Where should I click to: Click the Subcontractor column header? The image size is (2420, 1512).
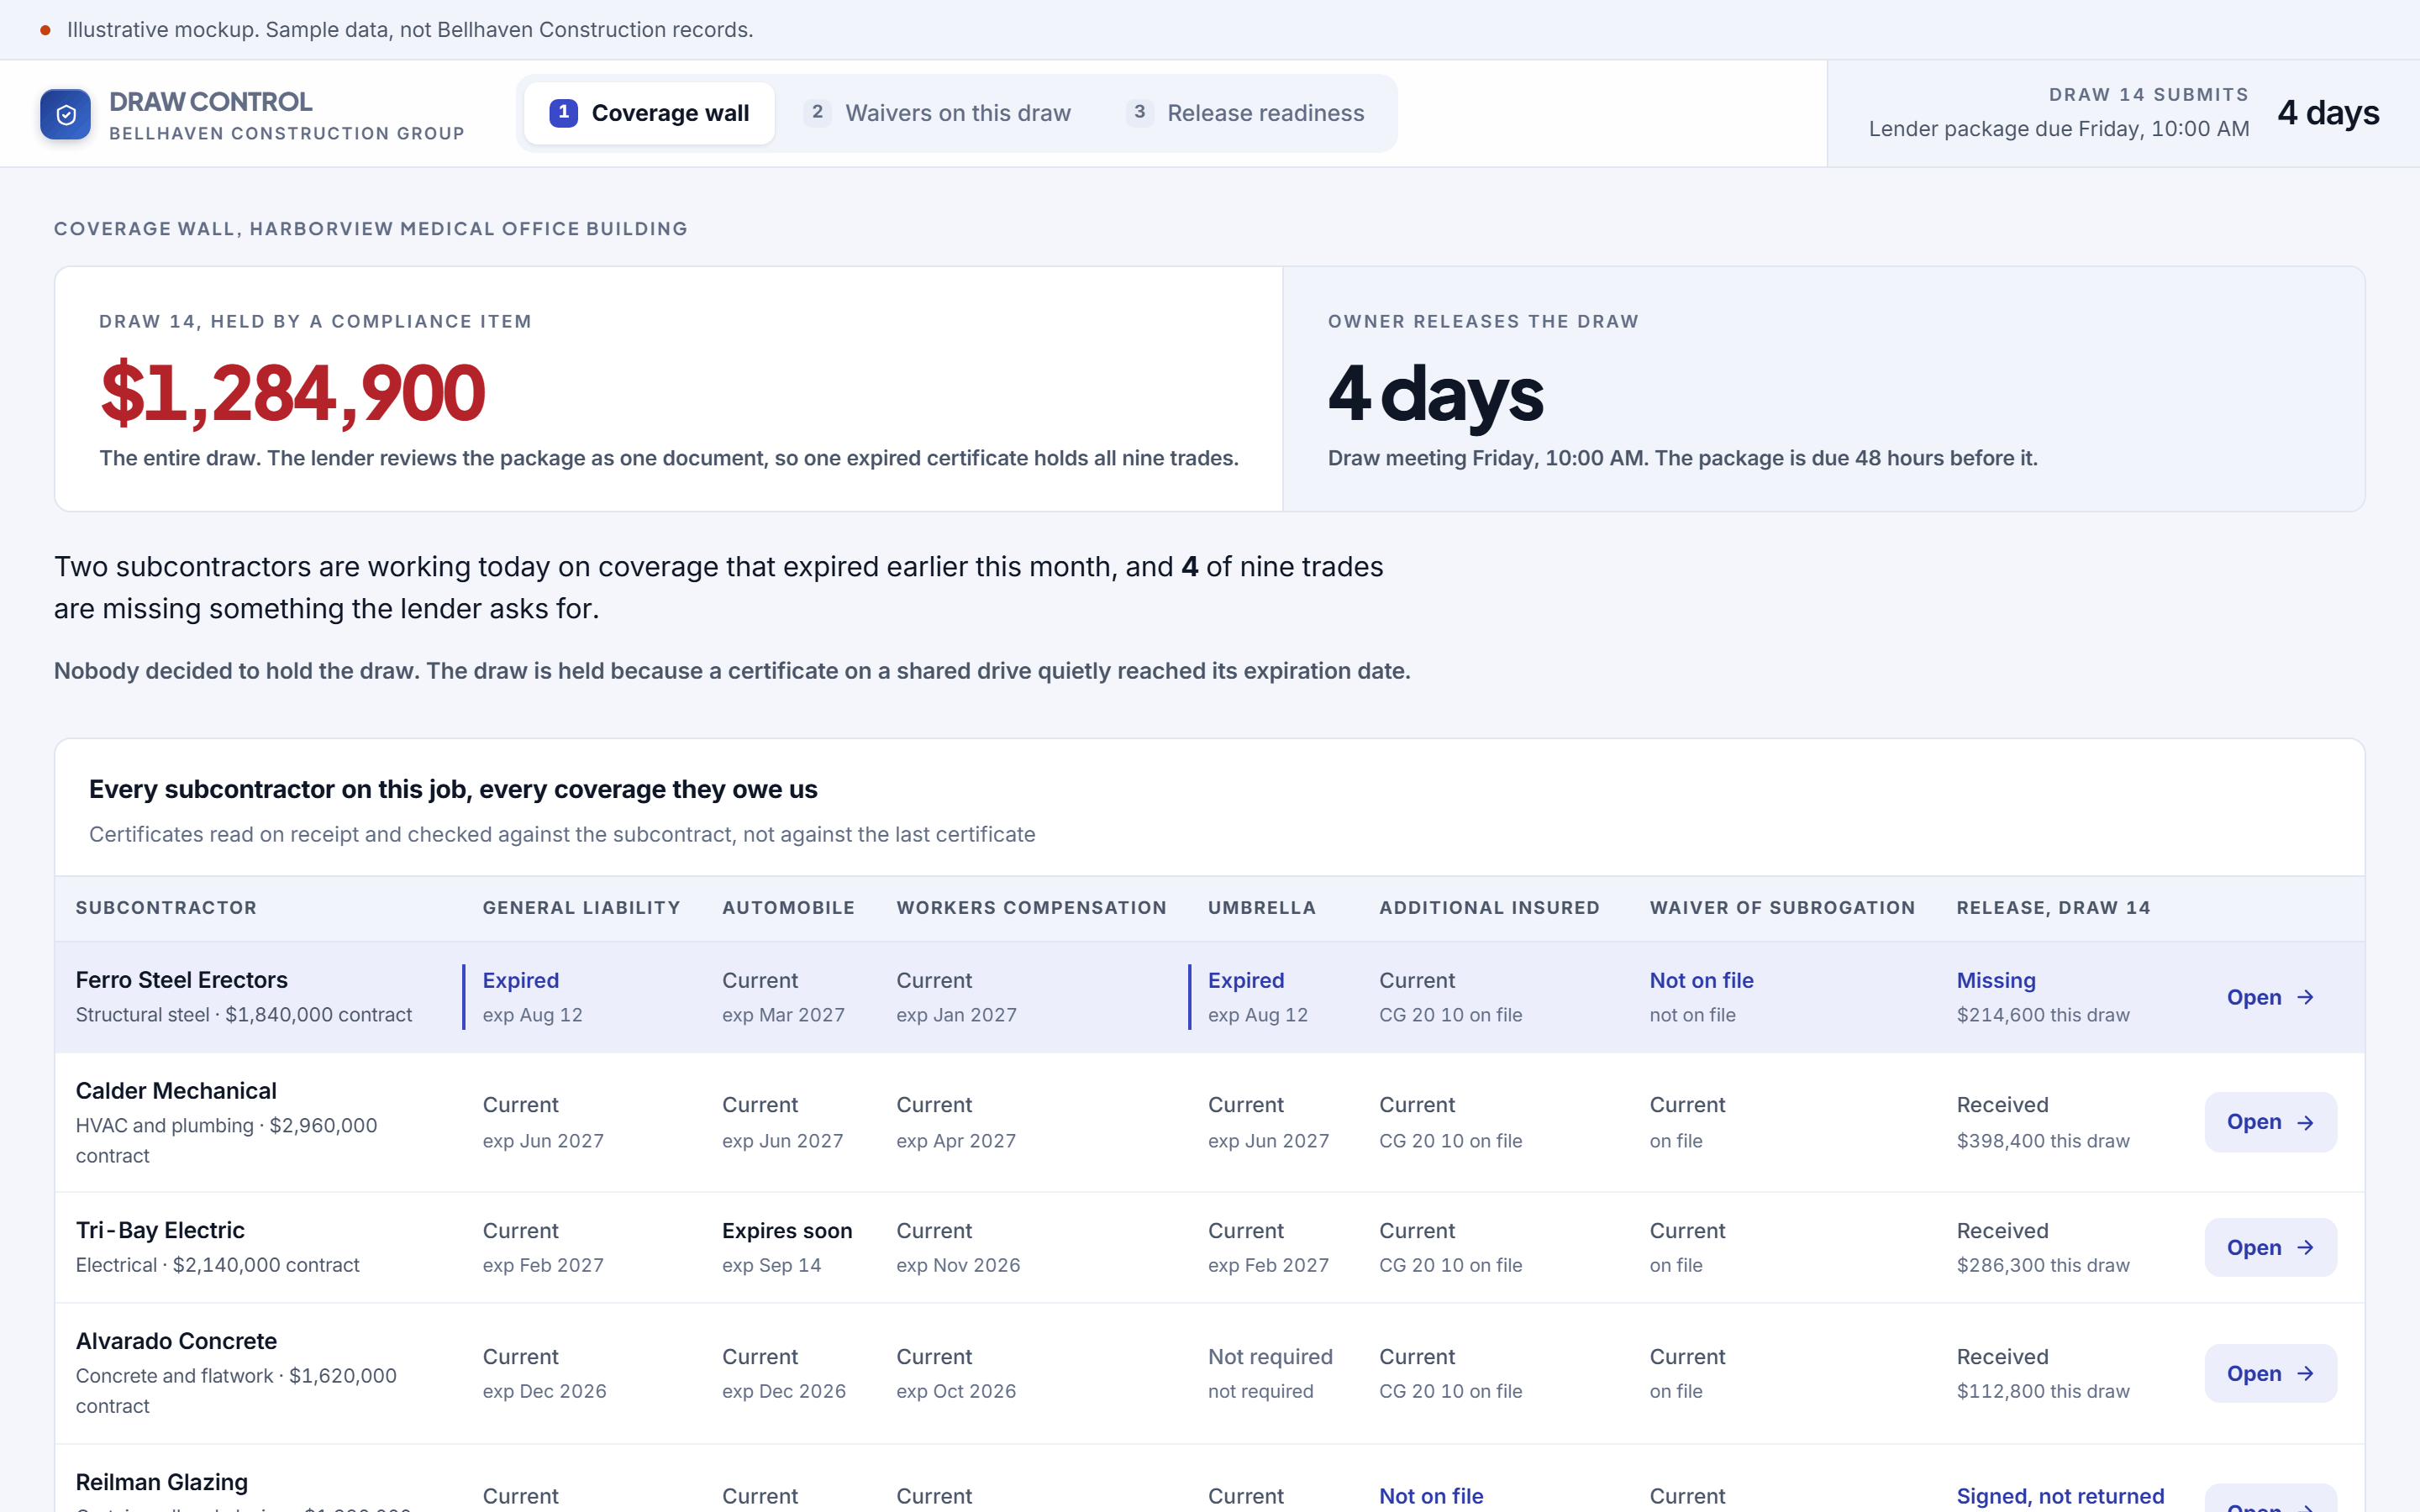tap(166, 908)
